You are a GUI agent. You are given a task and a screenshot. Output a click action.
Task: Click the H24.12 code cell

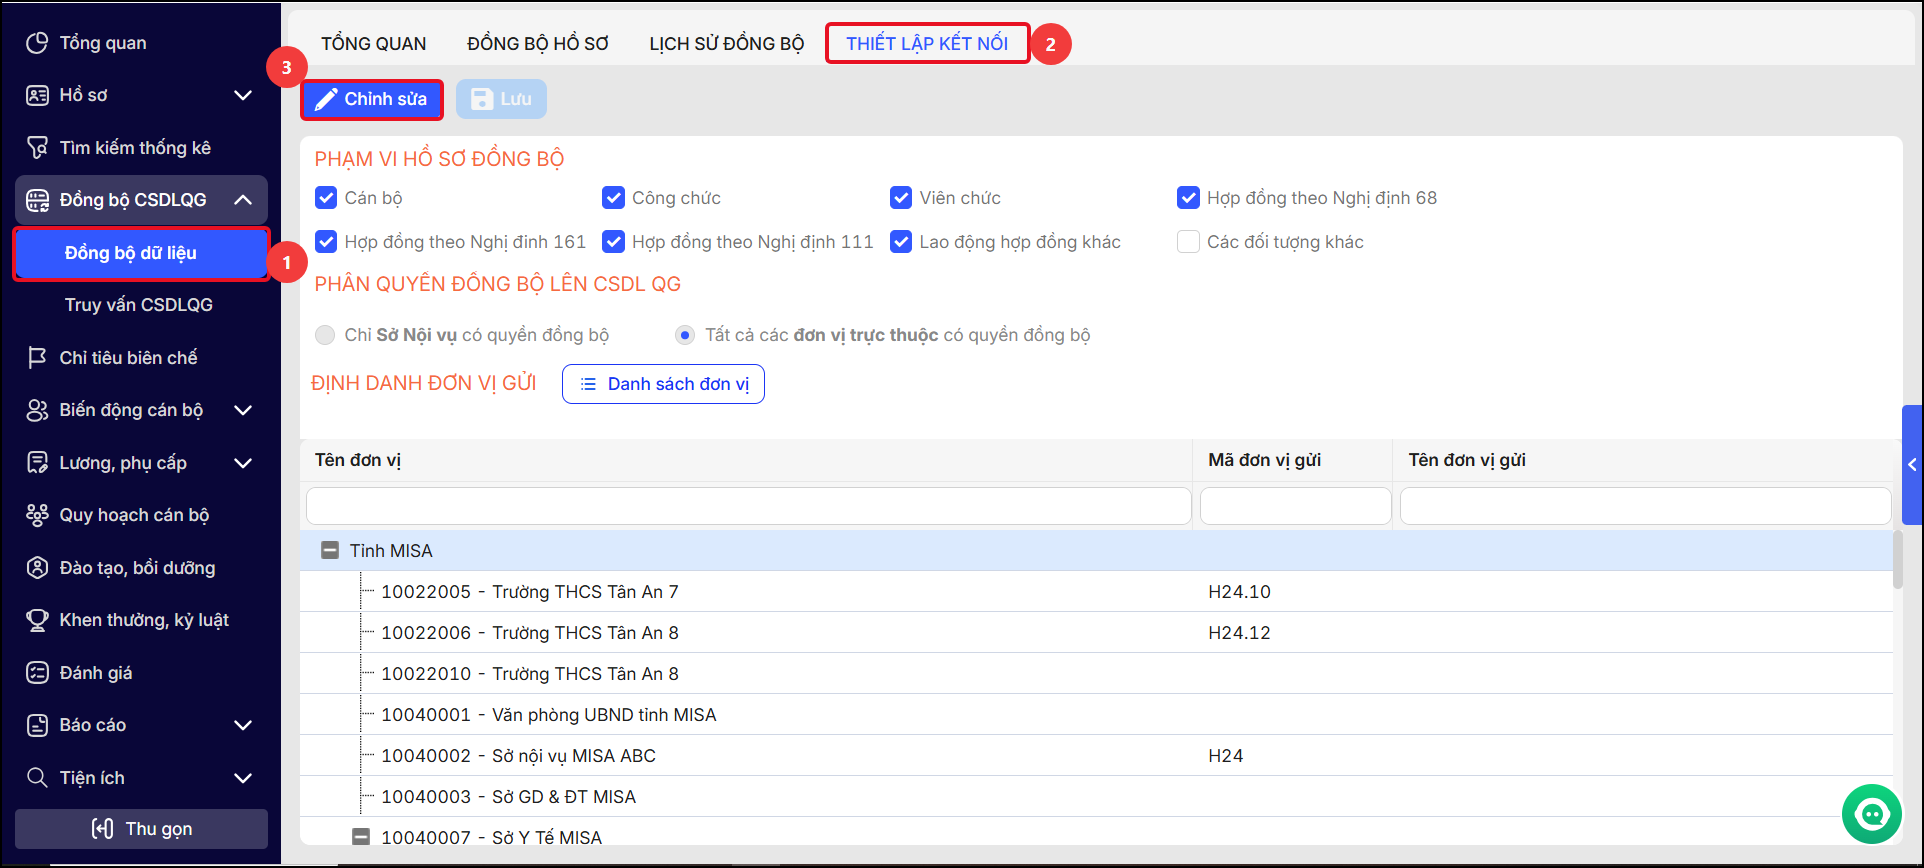1239,633
